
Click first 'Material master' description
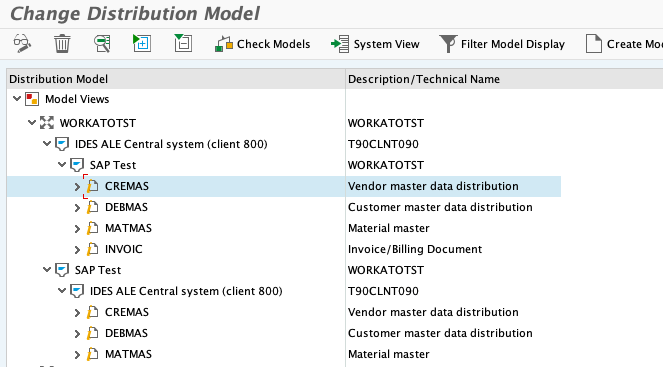389,228
